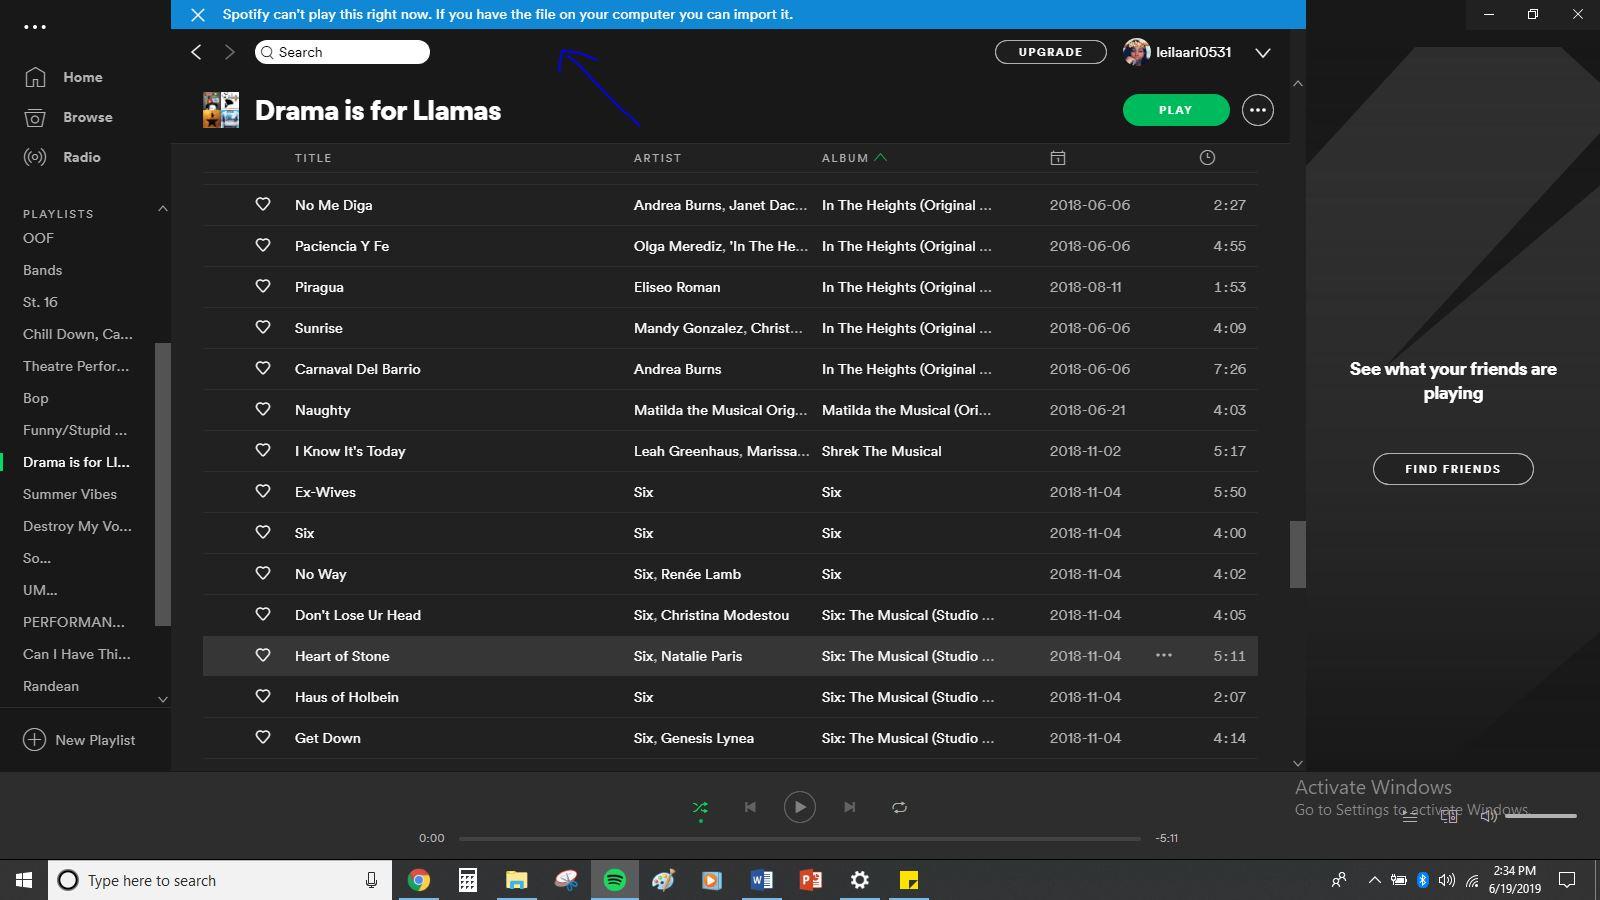Open the playlist more options button
This screenshot has height=900, width=1600.
tap(1258, 110)
